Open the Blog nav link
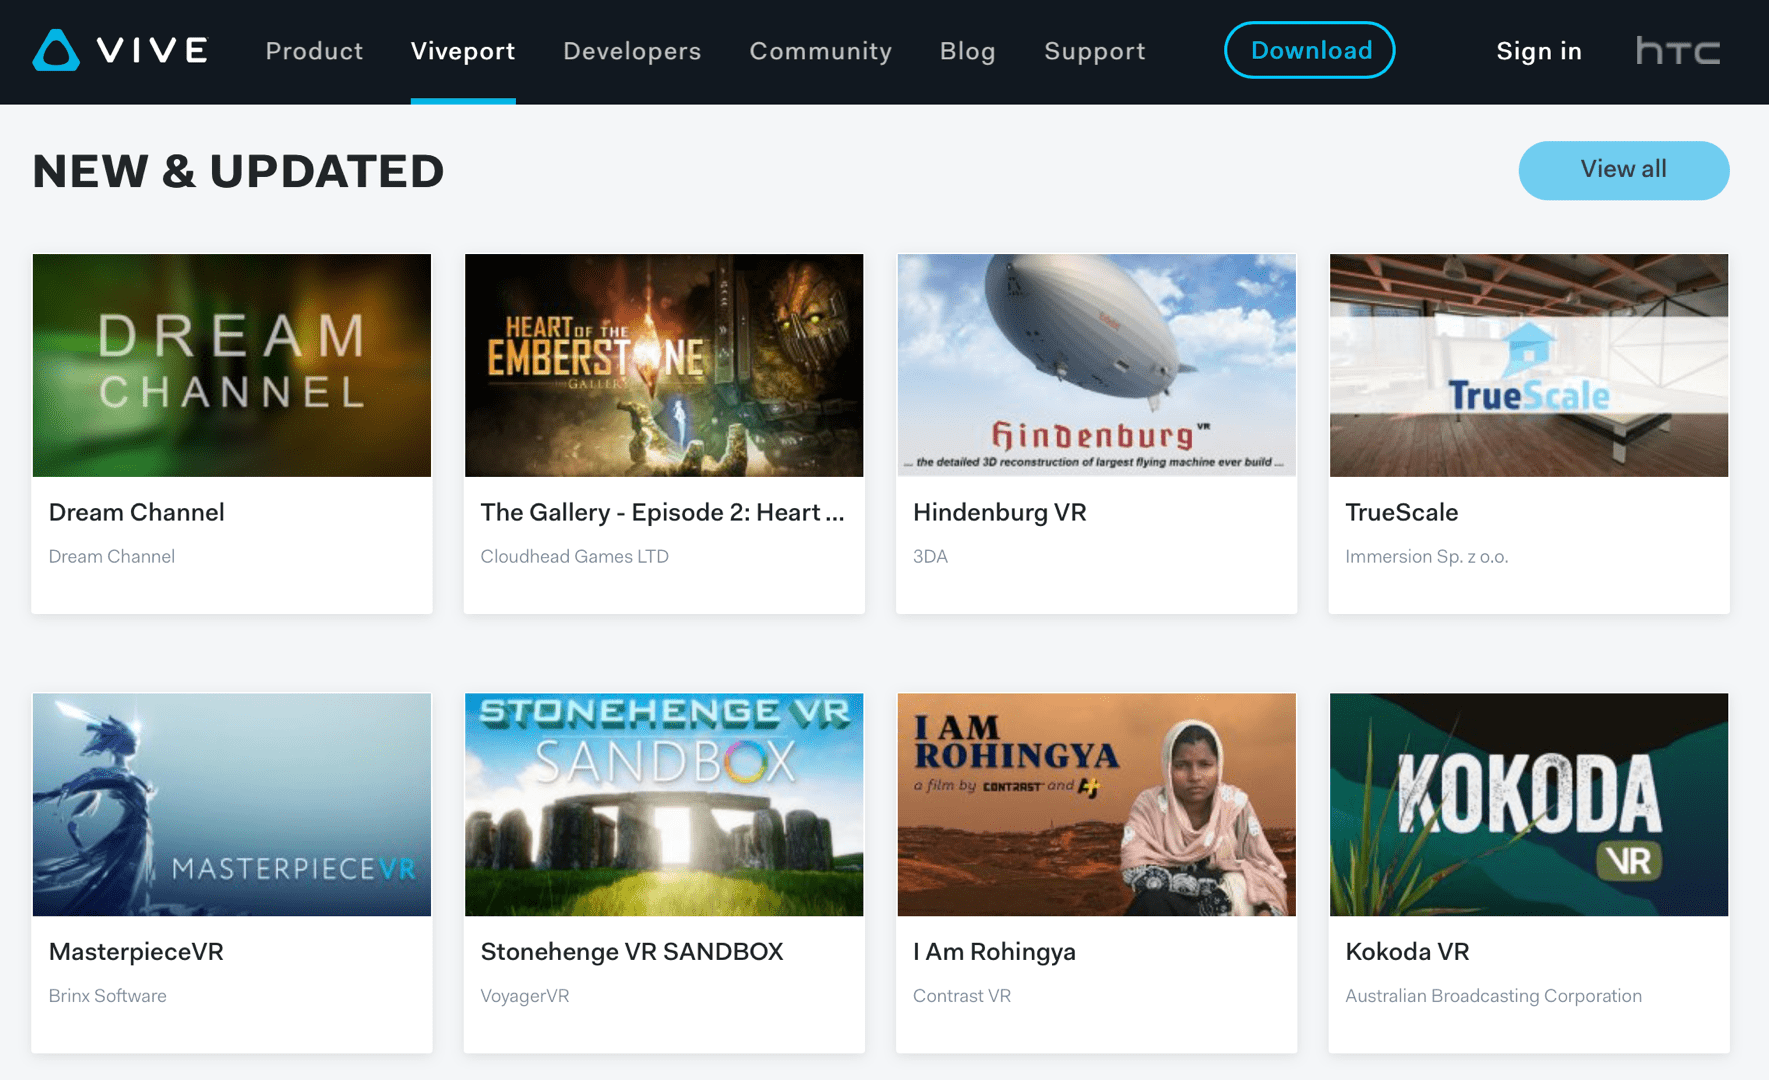 [967, 51]
